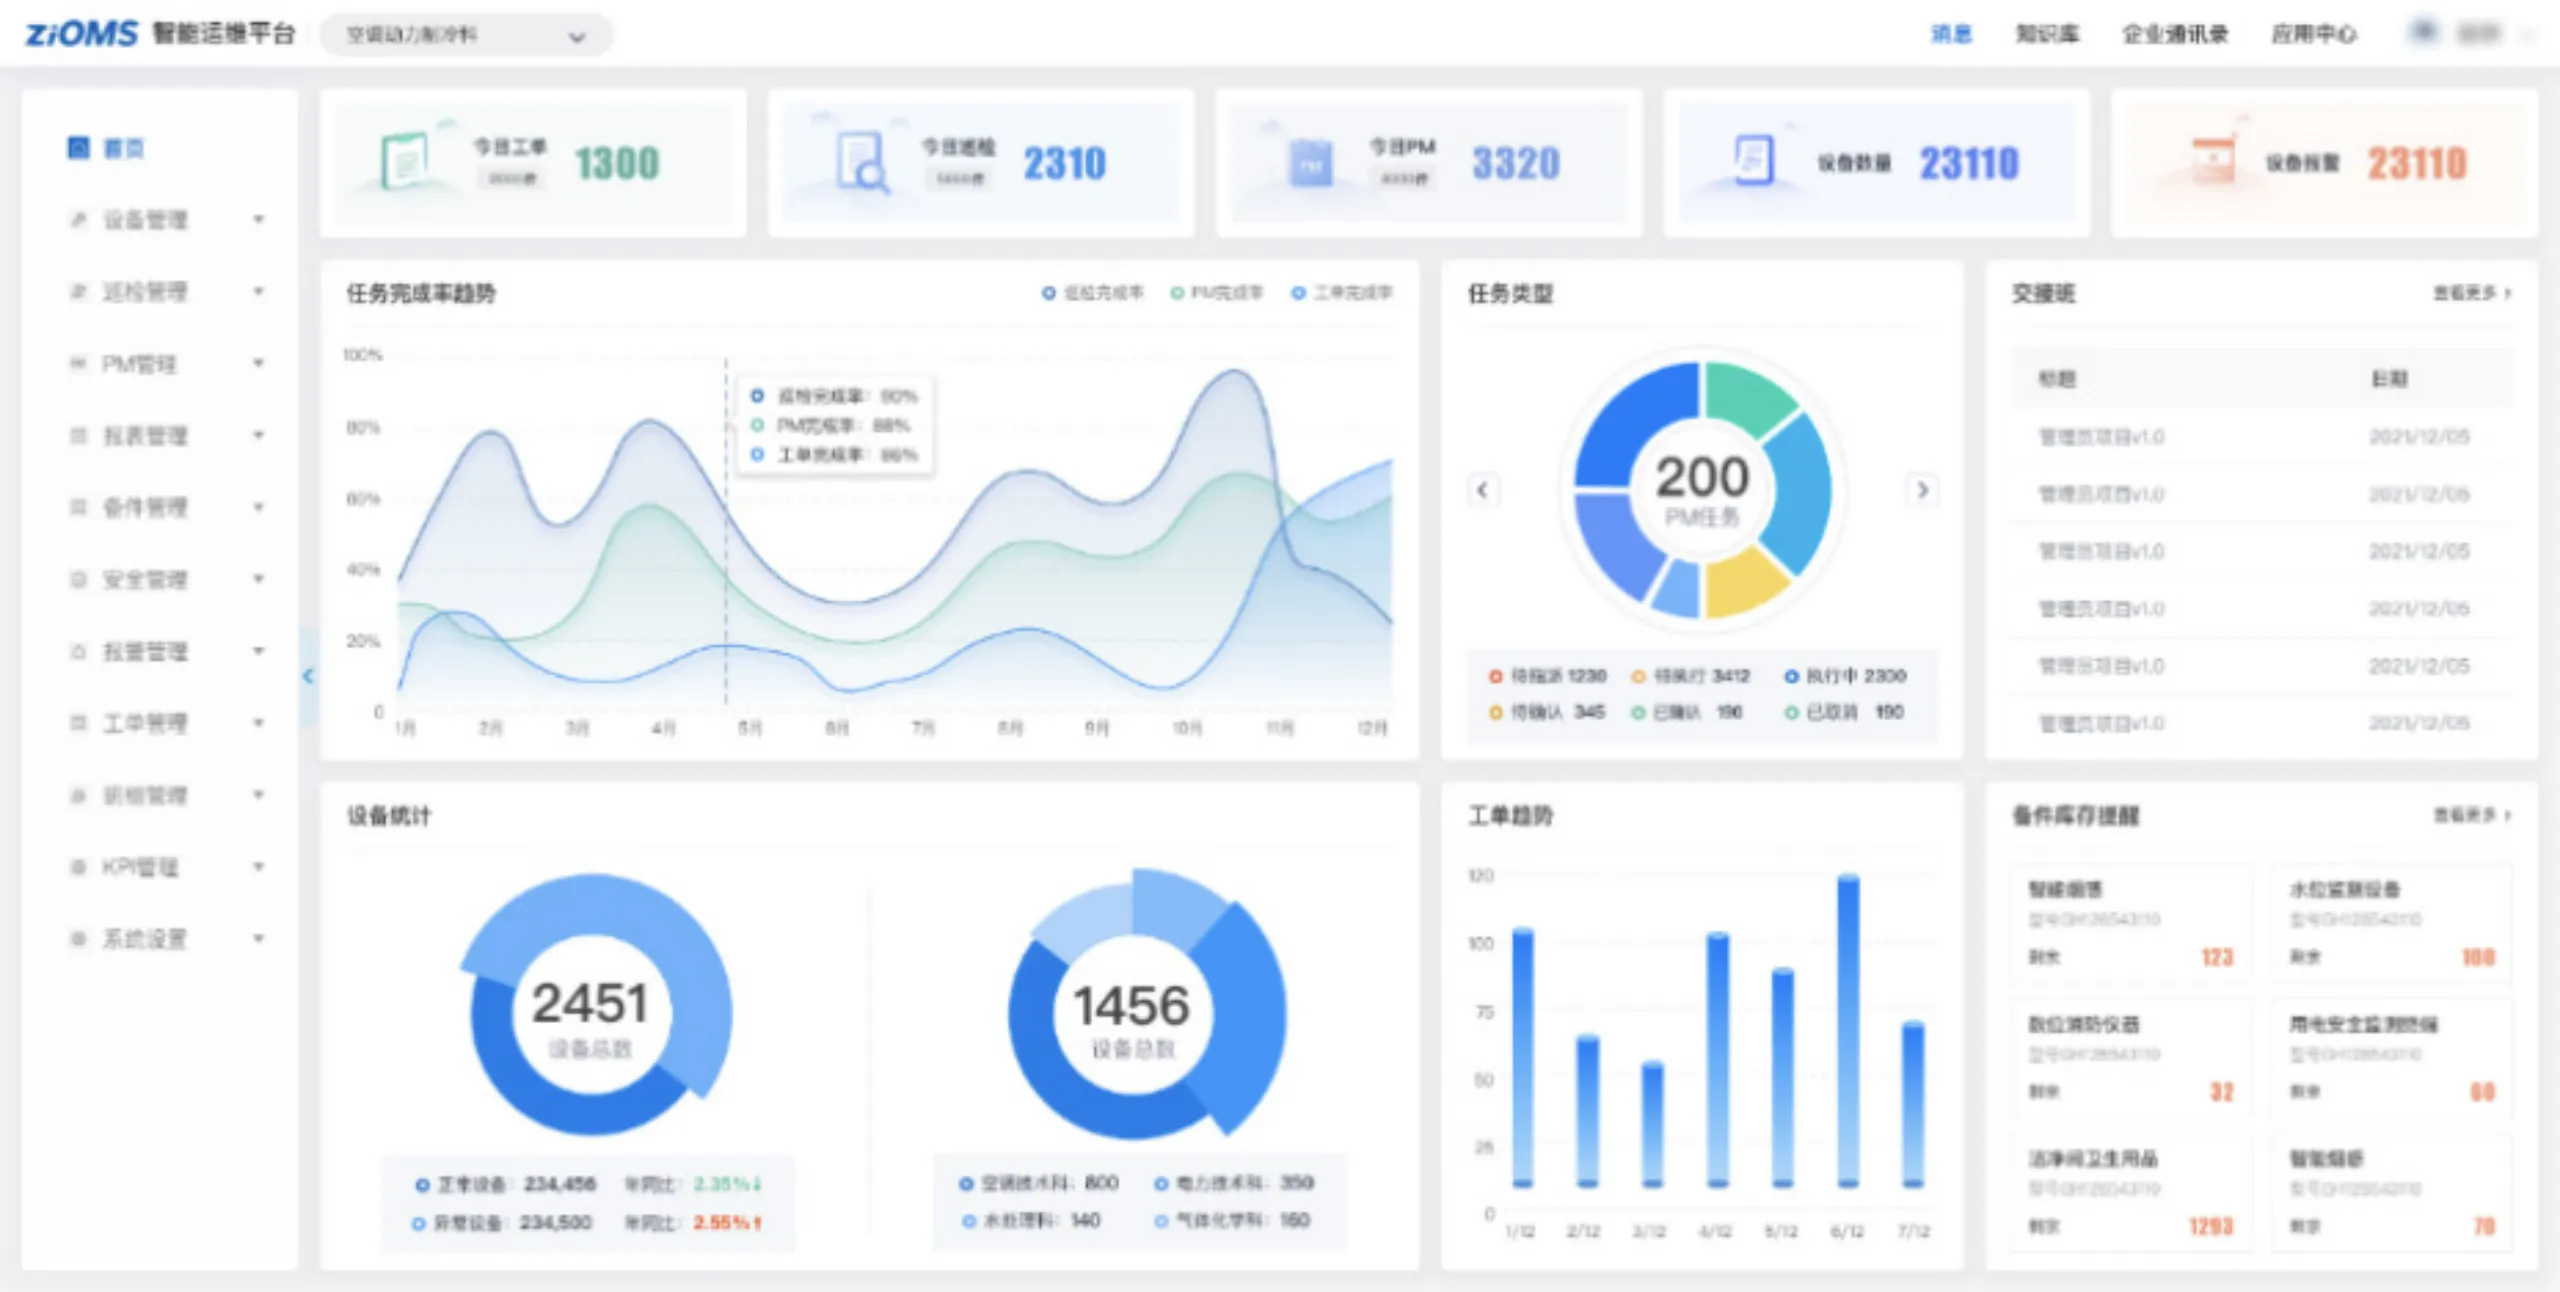Select 工单管理 in the sidebar menu

point(145,723)
